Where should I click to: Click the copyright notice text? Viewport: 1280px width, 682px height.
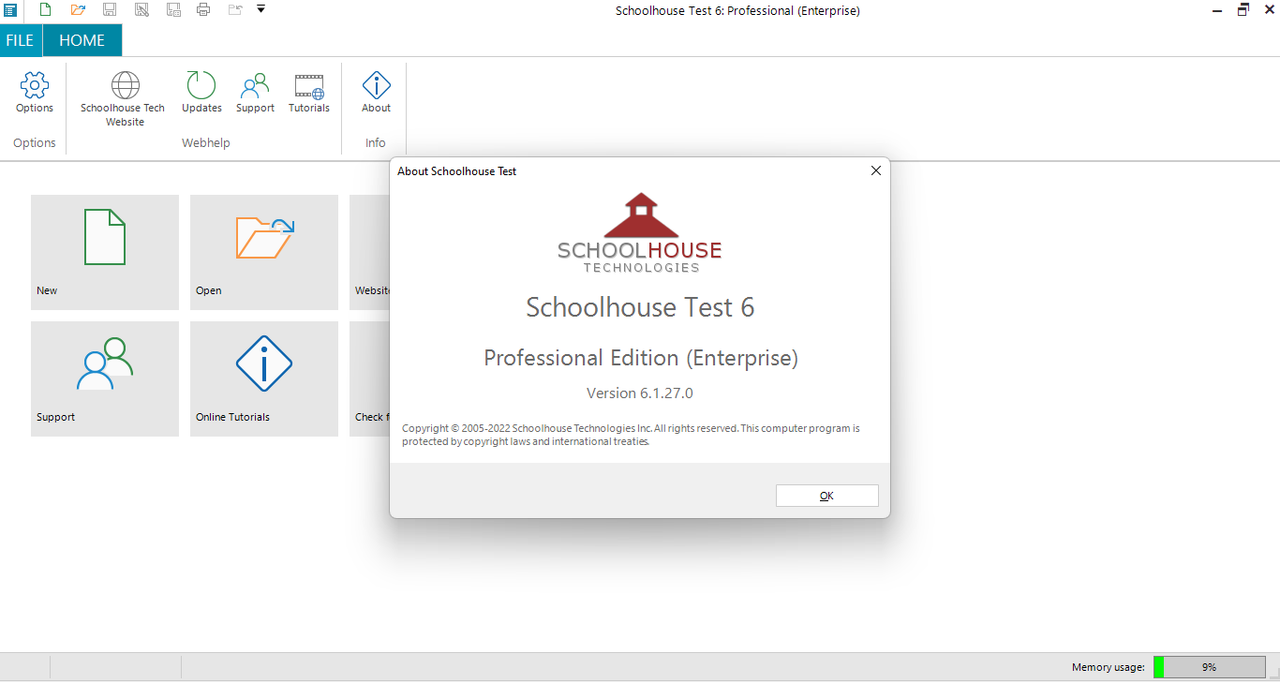pyautogui.click(x=631, y=434)
